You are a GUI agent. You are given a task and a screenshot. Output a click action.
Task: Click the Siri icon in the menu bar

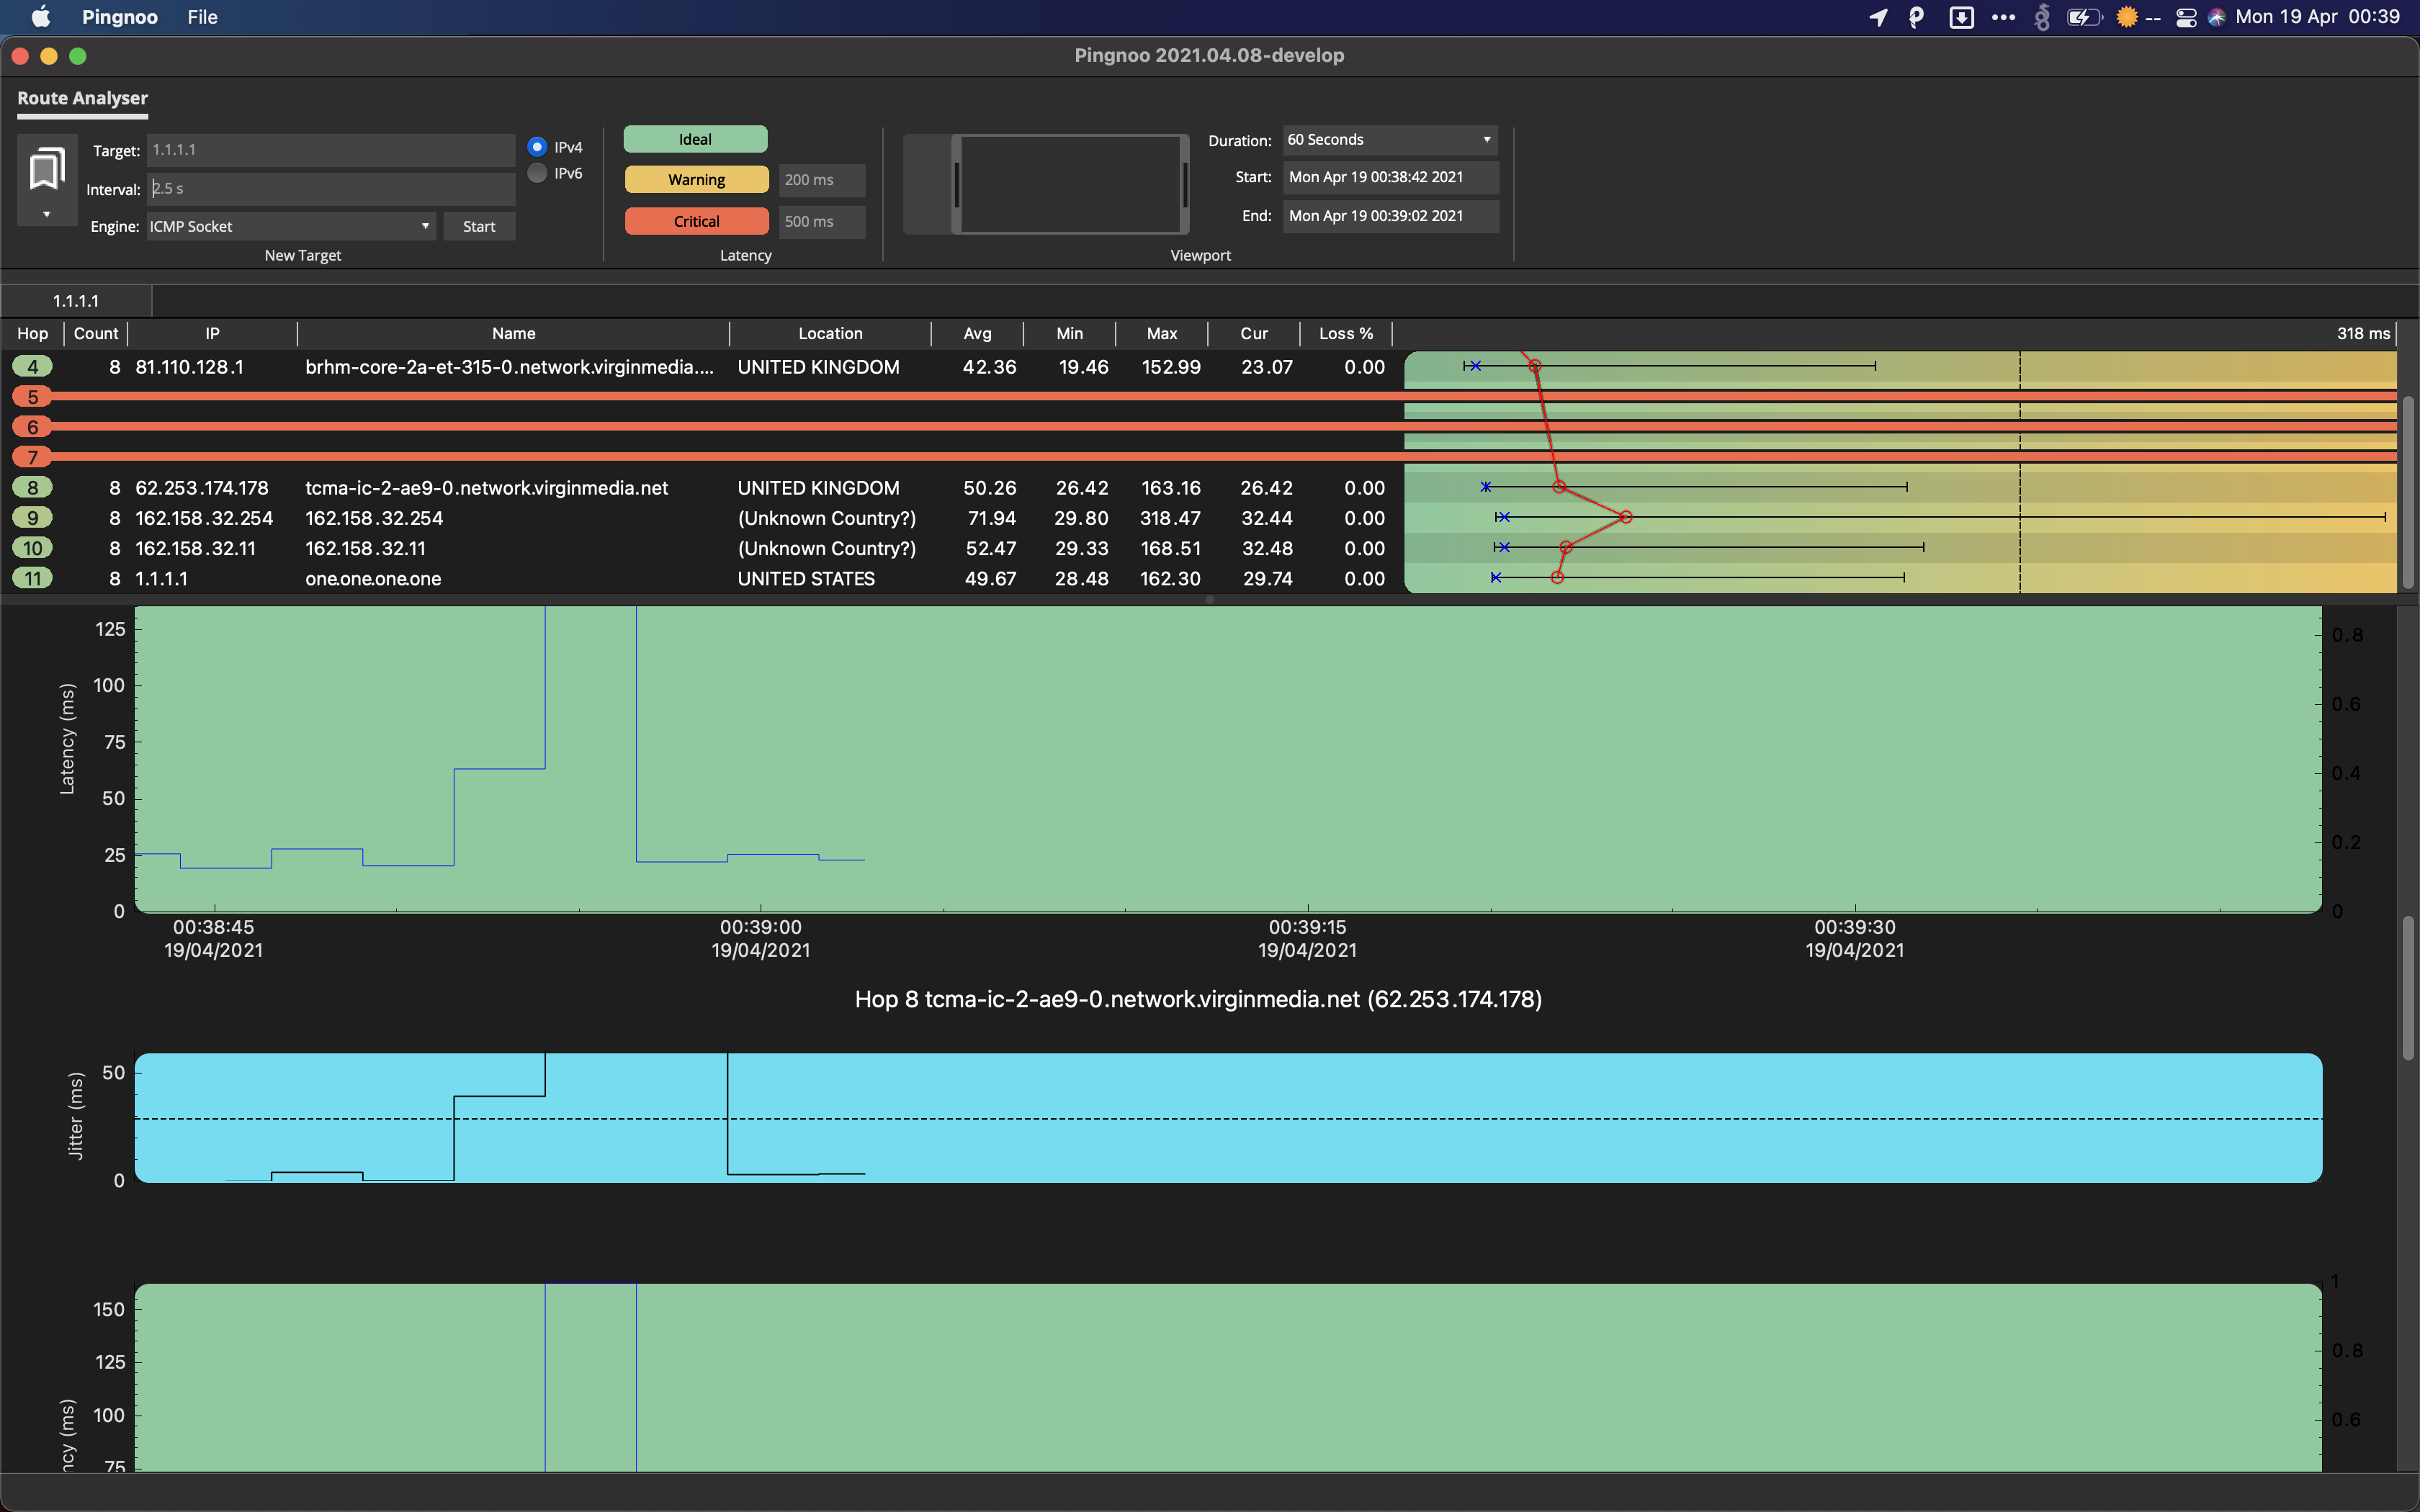2217,17
